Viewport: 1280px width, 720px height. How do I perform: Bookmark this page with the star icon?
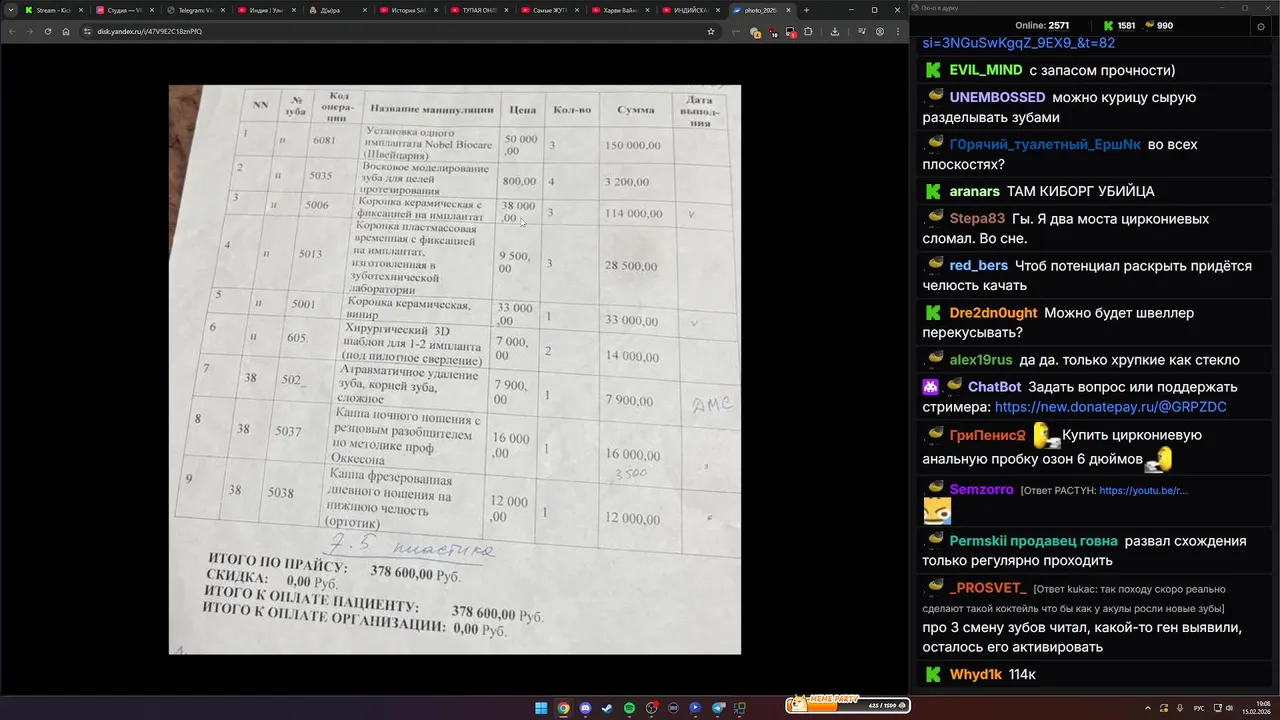click(x=711, y=31)
